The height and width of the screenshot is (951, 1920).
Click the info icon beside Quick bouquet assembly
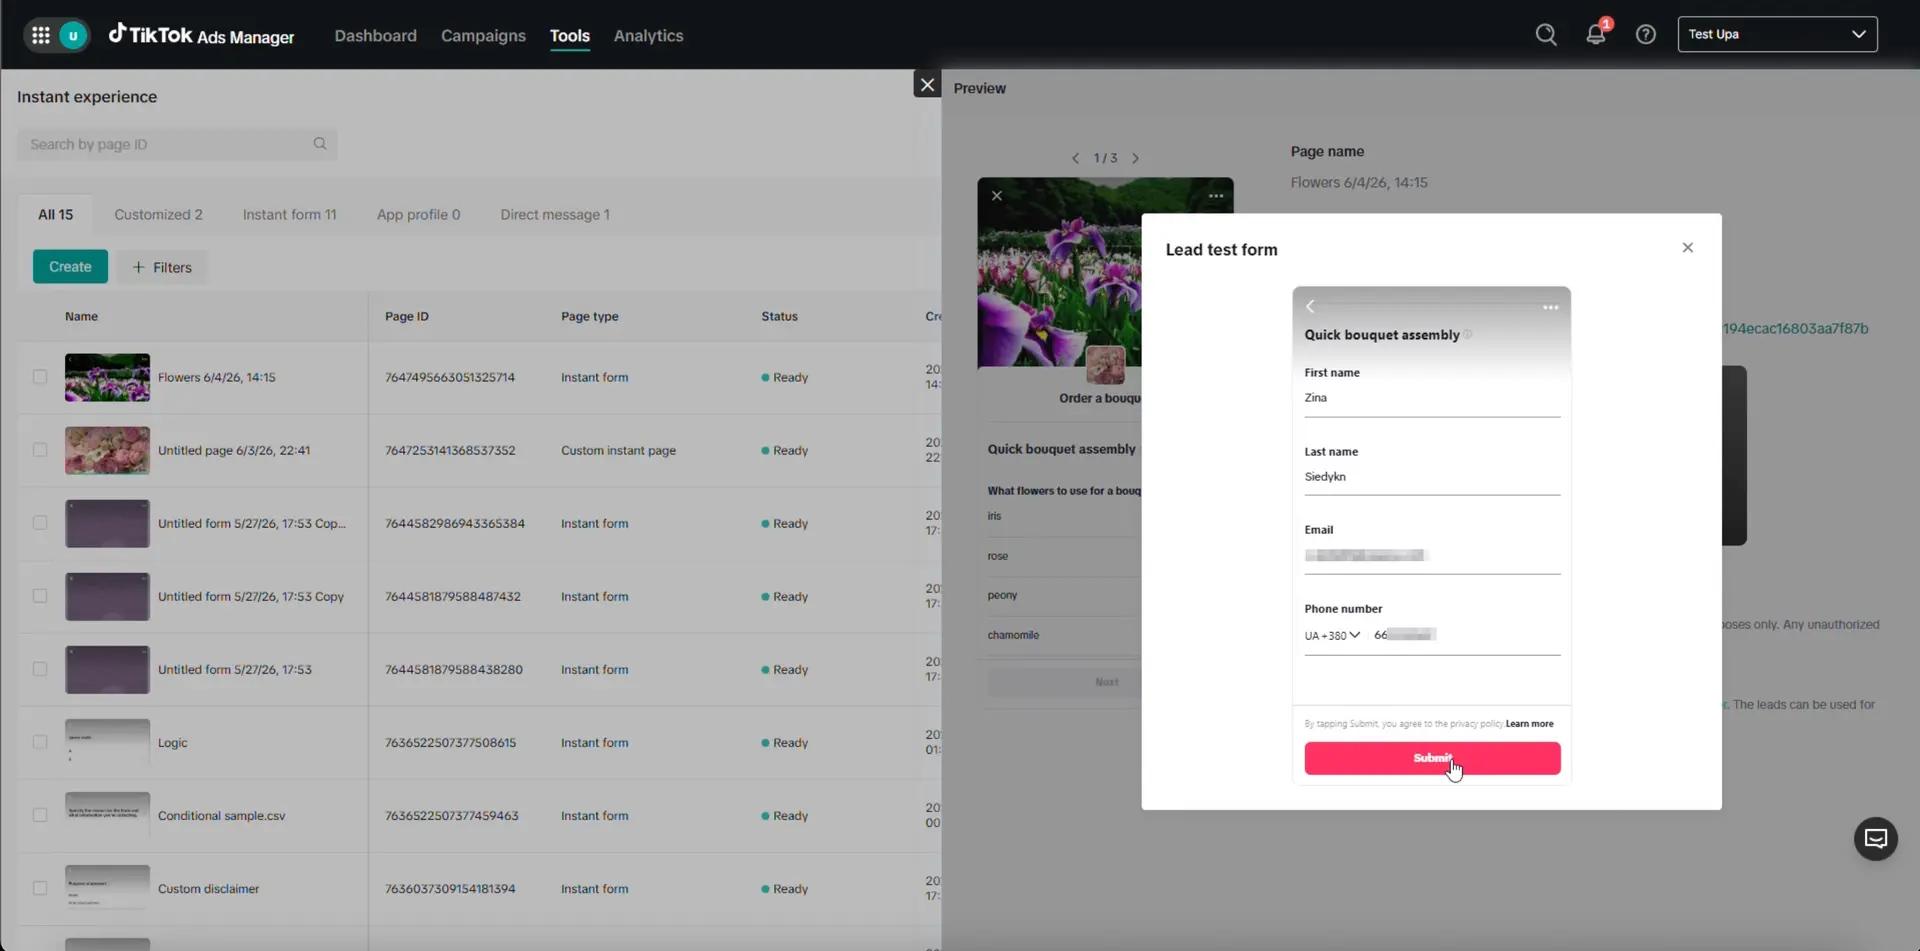1468,335
